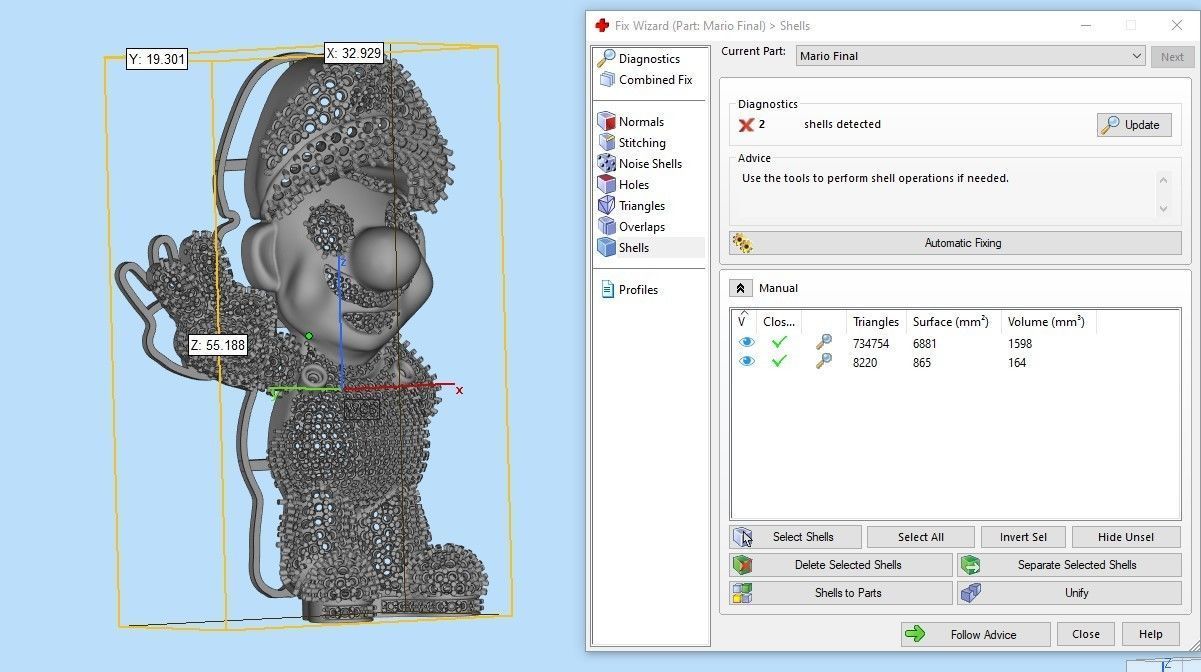Click the red X shells detected error icon
The image size is (1201, 672).
746,125
